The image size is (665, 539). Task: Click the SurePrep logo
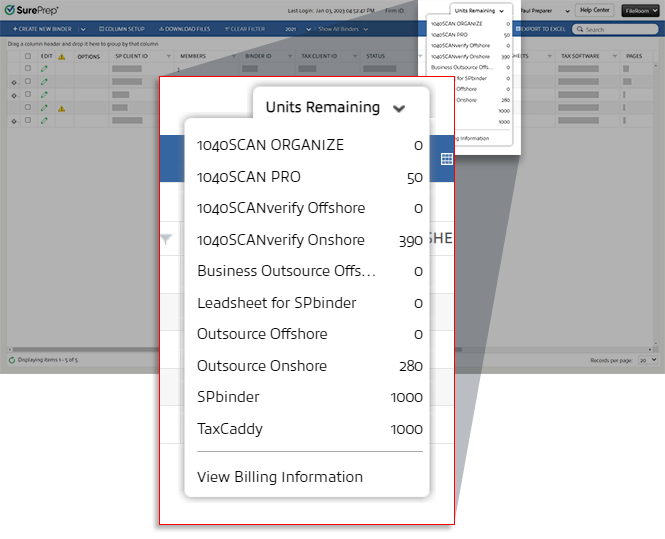[x=31, y=10]
